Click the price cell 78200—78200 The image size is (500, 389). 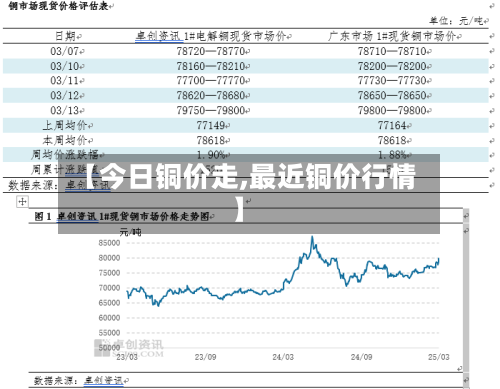coord(392,66)
